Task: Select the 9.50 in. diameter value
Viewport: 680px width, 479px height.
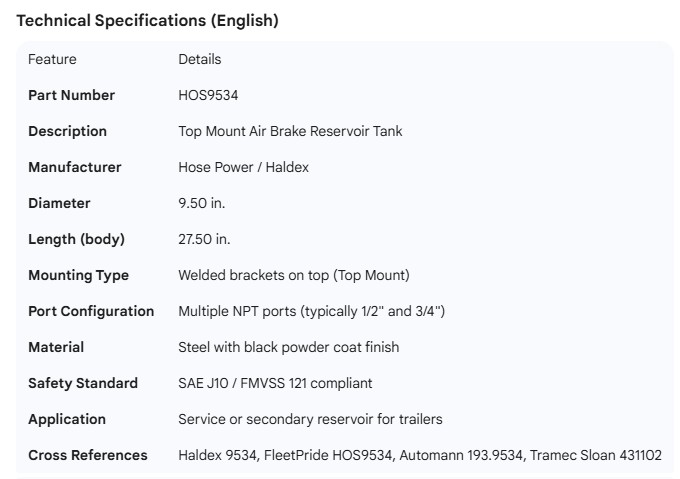Action: click(x=201, y=203)
